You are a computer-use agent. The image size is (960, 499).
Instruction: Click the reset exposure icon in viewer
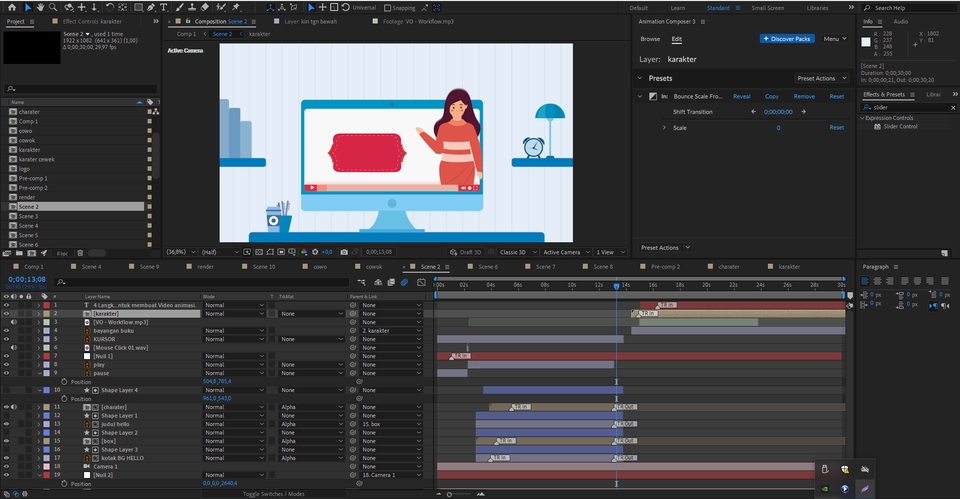click(315, 252)
